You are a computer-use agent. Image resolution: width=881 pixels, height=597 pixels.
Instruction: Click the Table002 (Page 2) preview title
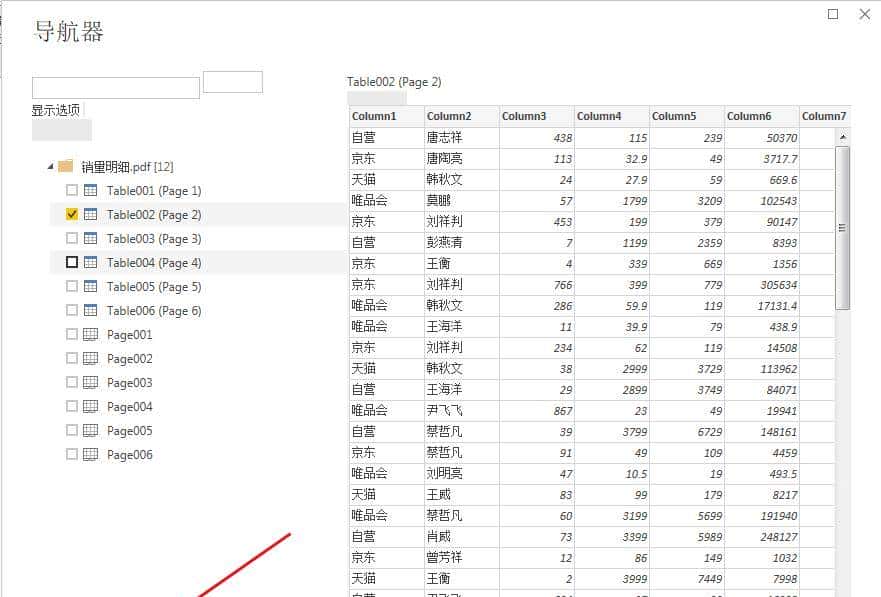click(x=390, y=81)
